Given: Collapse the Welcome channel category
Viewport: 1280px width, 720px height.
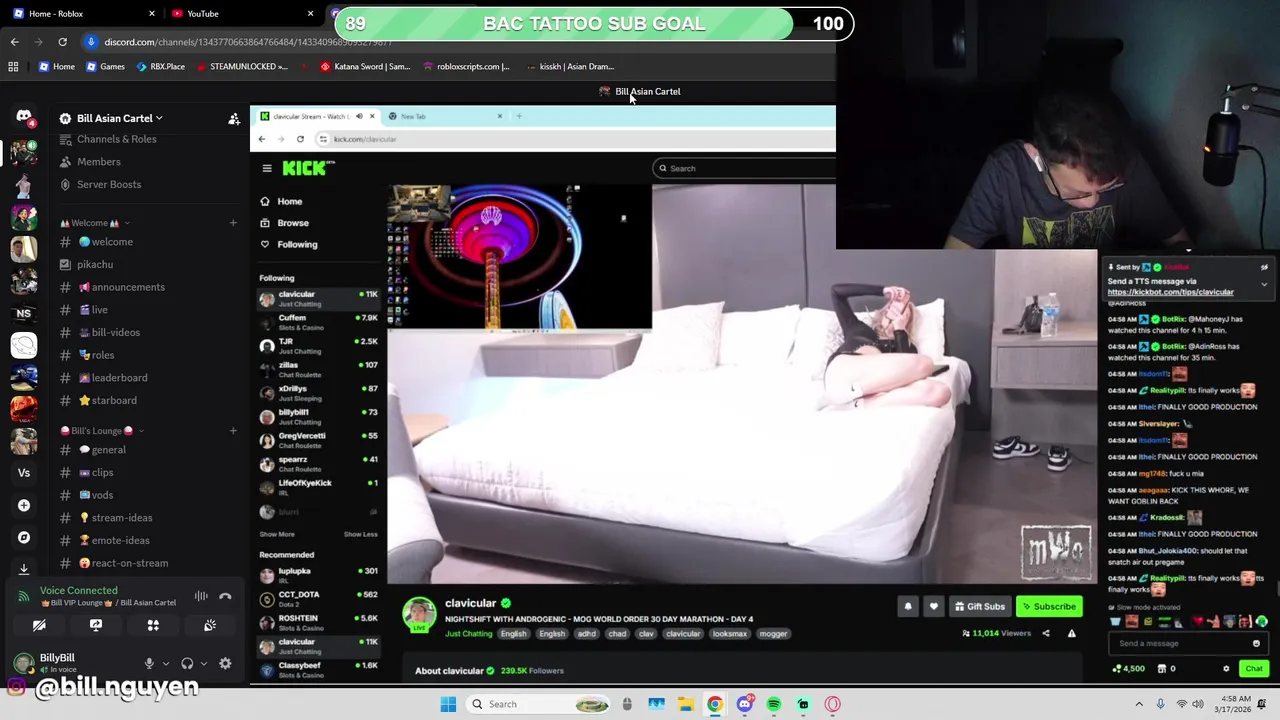Looking at the screenshot, I should (95, 223).
